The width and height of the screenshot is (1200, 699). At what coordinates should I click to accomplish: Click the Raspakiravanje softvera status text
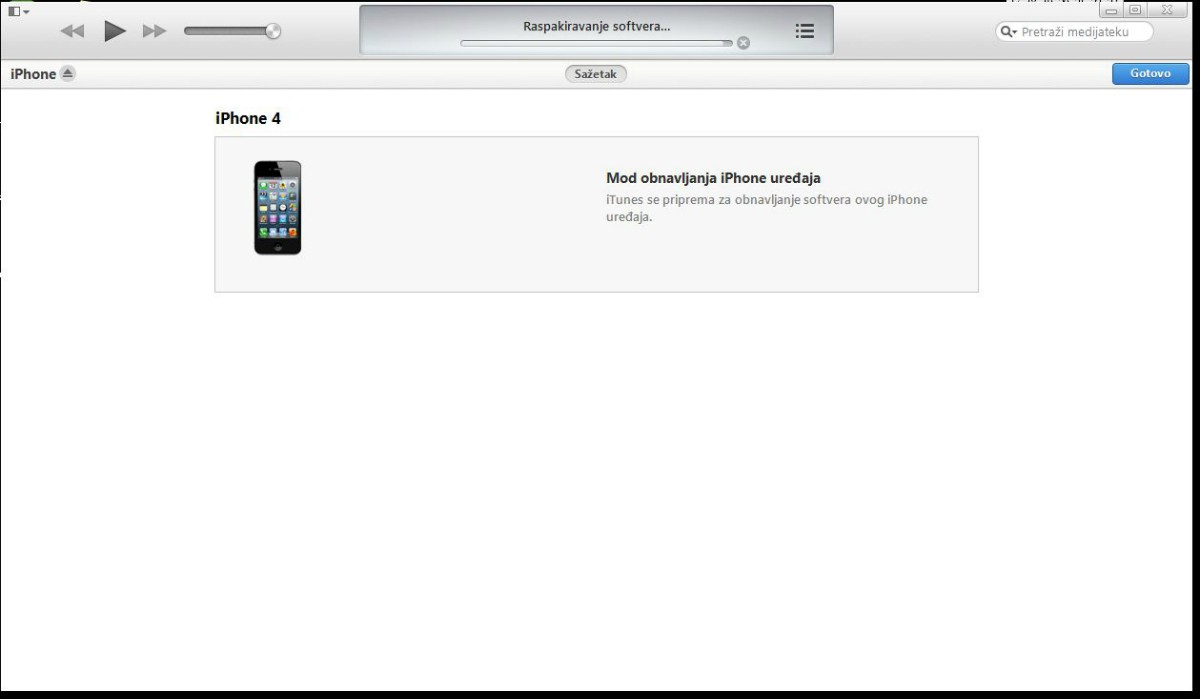(596, 26)
